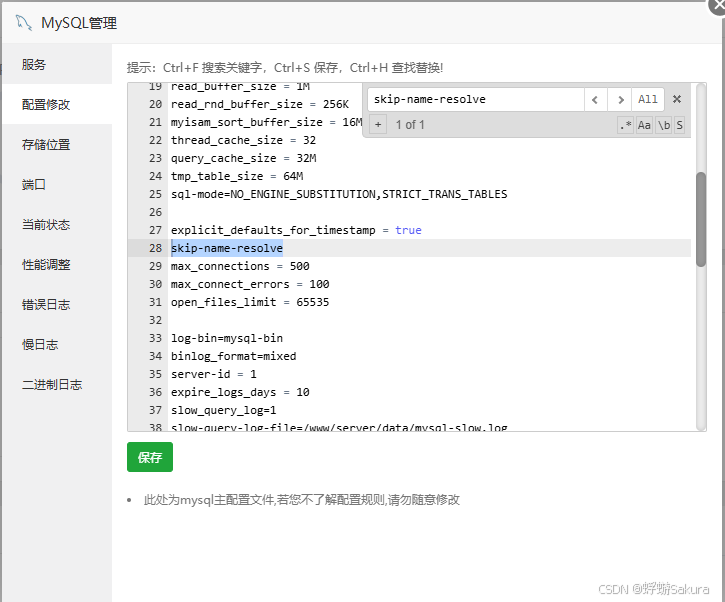The height and width of the screenshot is (602, 725).
Task: Open the 存储位置 tab
Action: [x=57, y=145]
